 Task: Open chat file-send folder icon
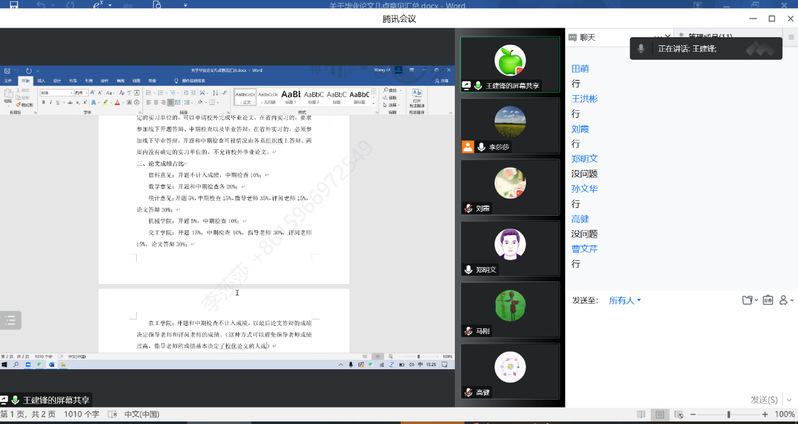pyautogui.click(x=748, y=300)
